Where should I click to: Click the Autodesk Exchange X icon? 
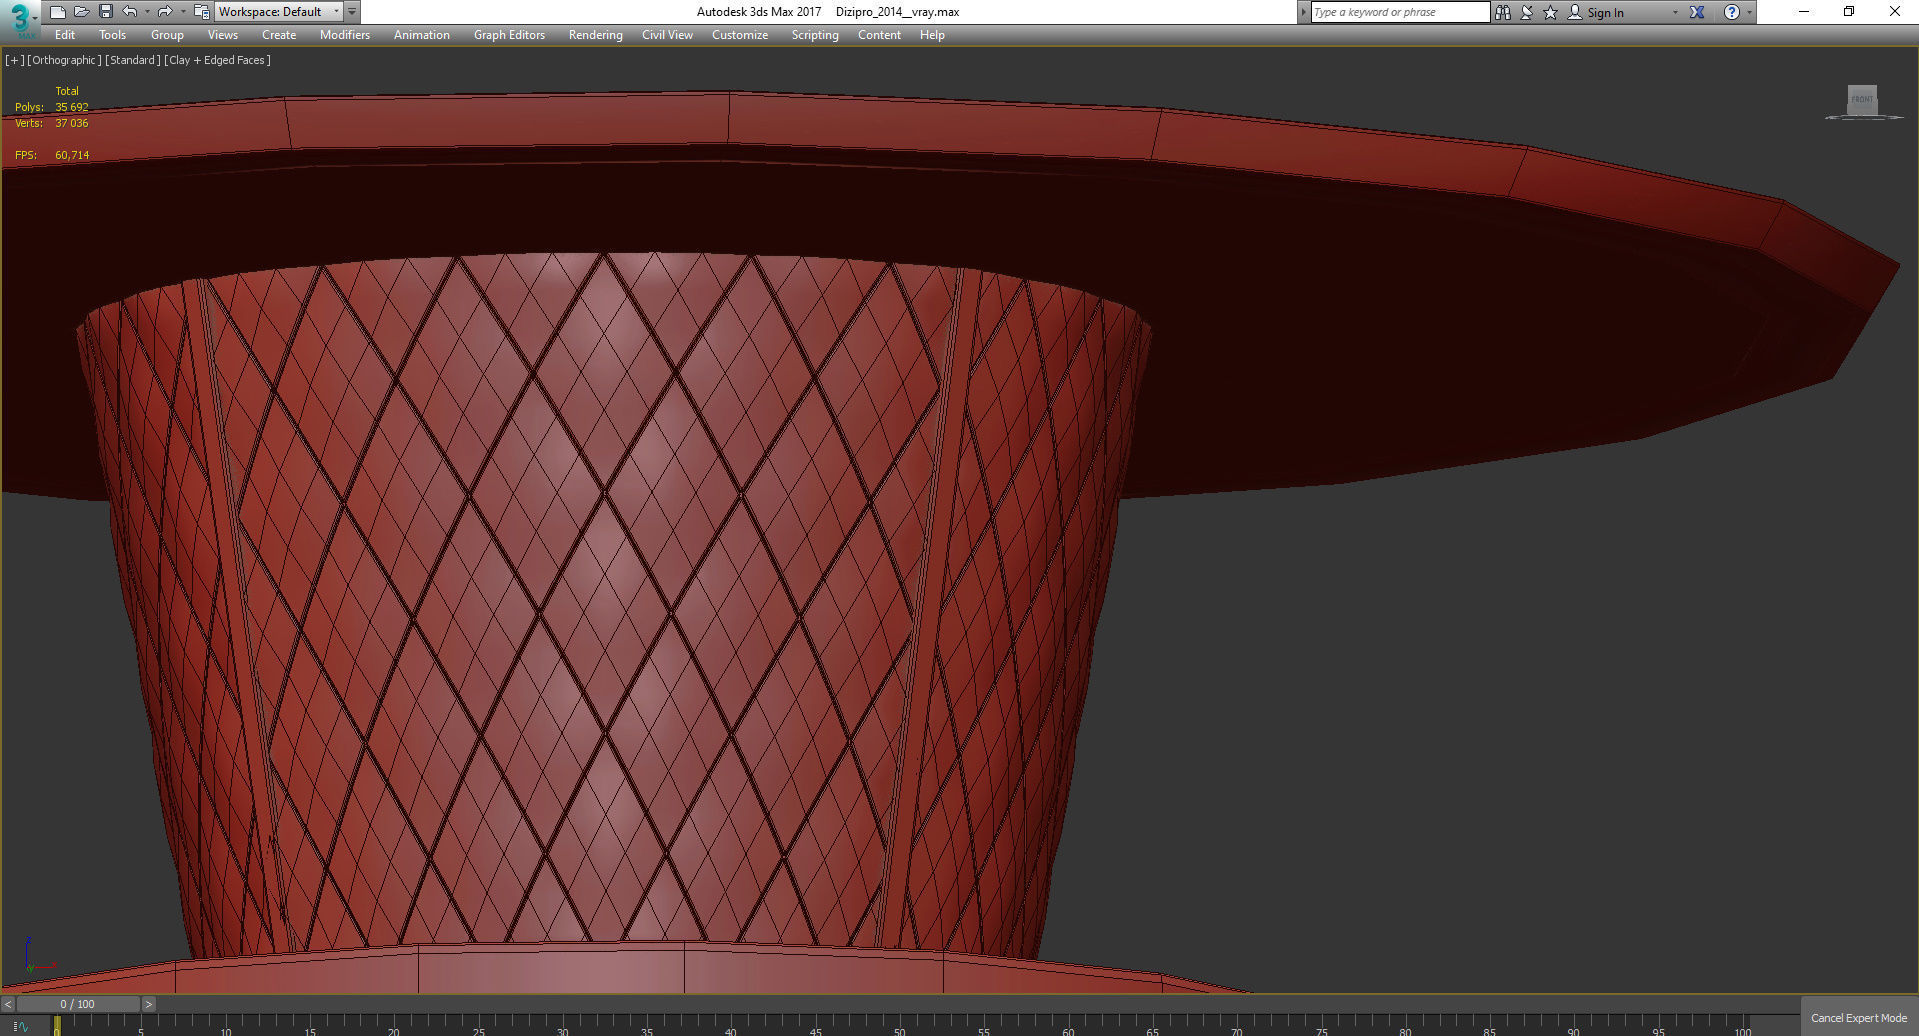point(1697,12)
